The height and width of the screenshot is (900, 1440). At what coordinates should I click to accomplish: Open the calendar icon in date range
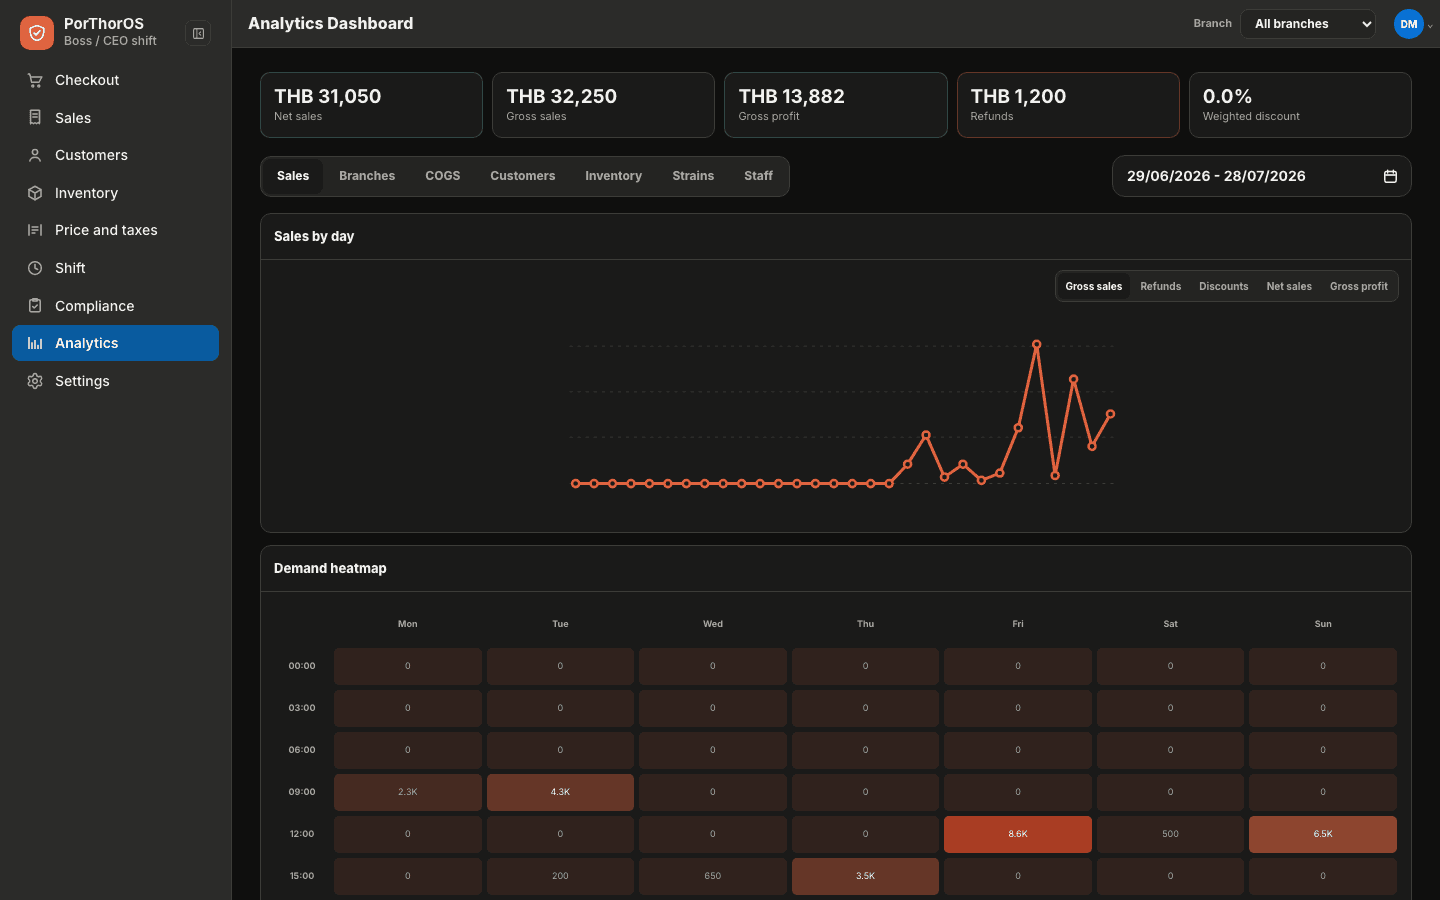coord(1390,176)
